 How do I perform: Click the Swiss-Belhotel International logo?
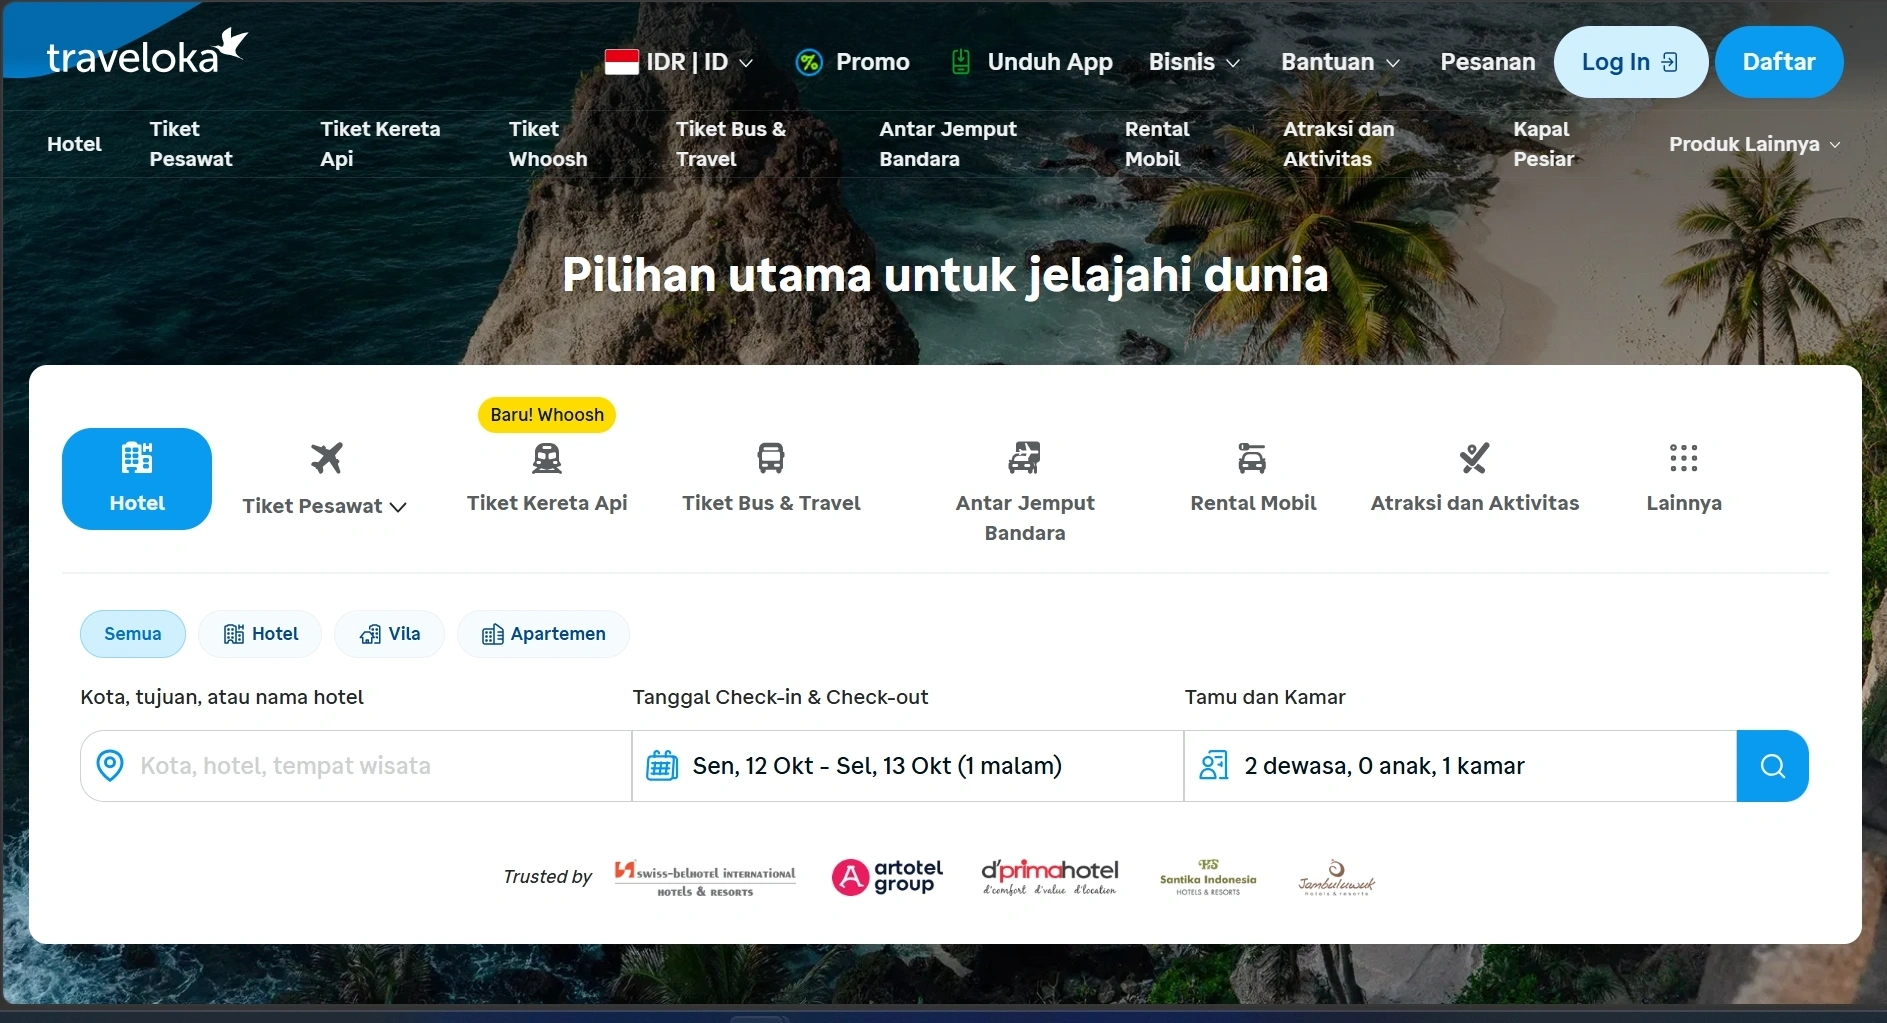click(x=705, y=878)
